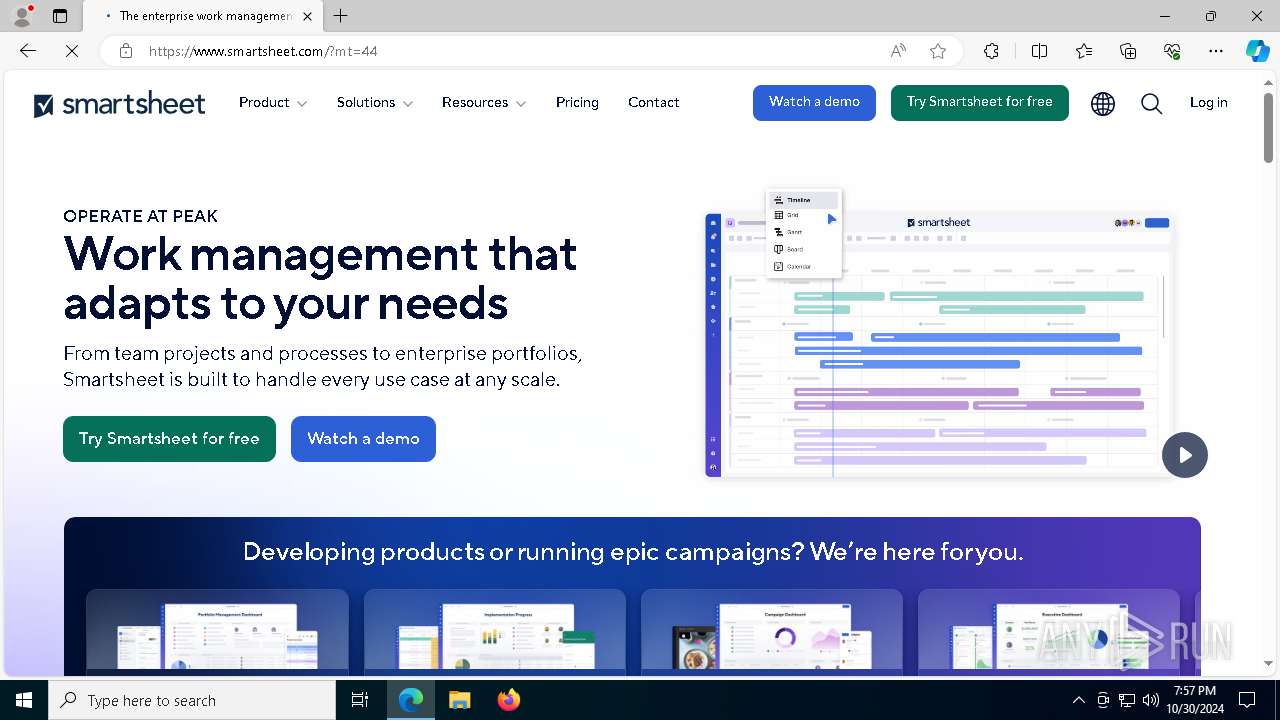This screenshot has height=720, width=1280.
Task: Open Tab actions menu
Action: point(60,16)
